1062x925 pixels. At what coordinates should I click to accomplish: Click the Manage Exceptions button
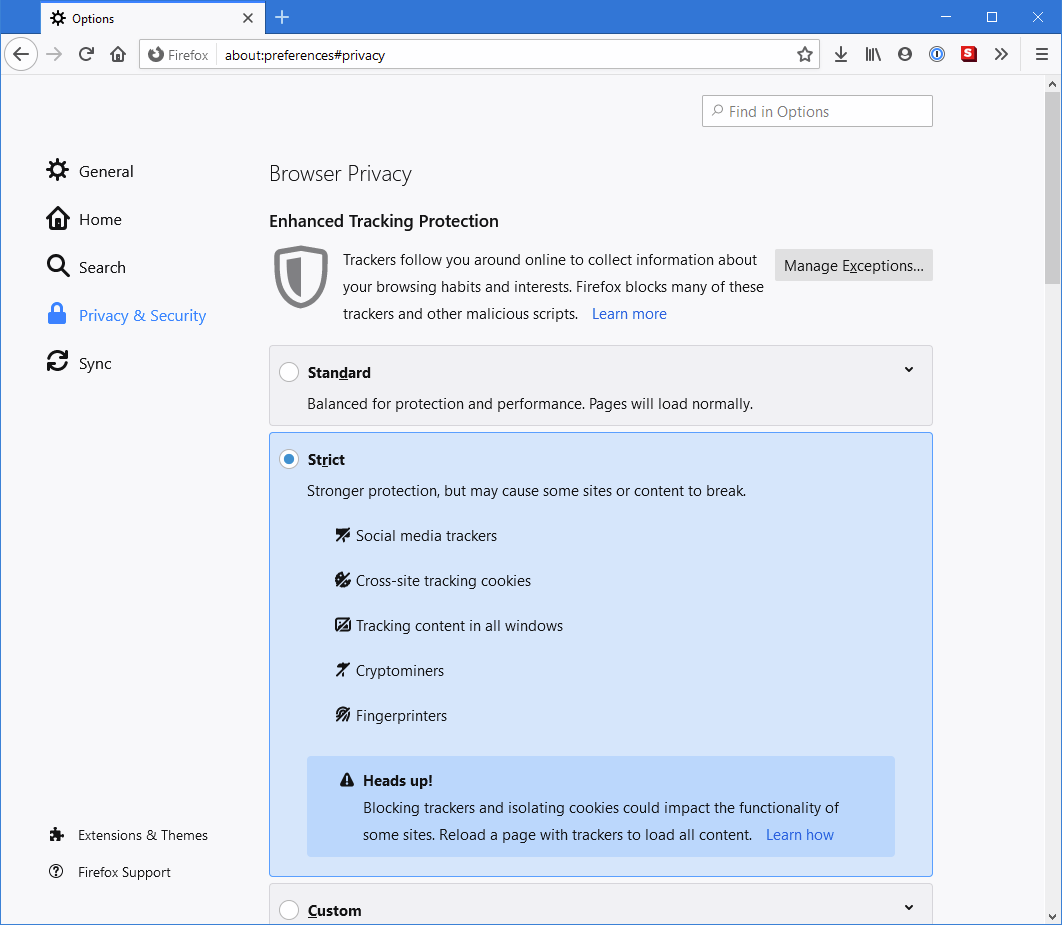[x=853, y=266]
